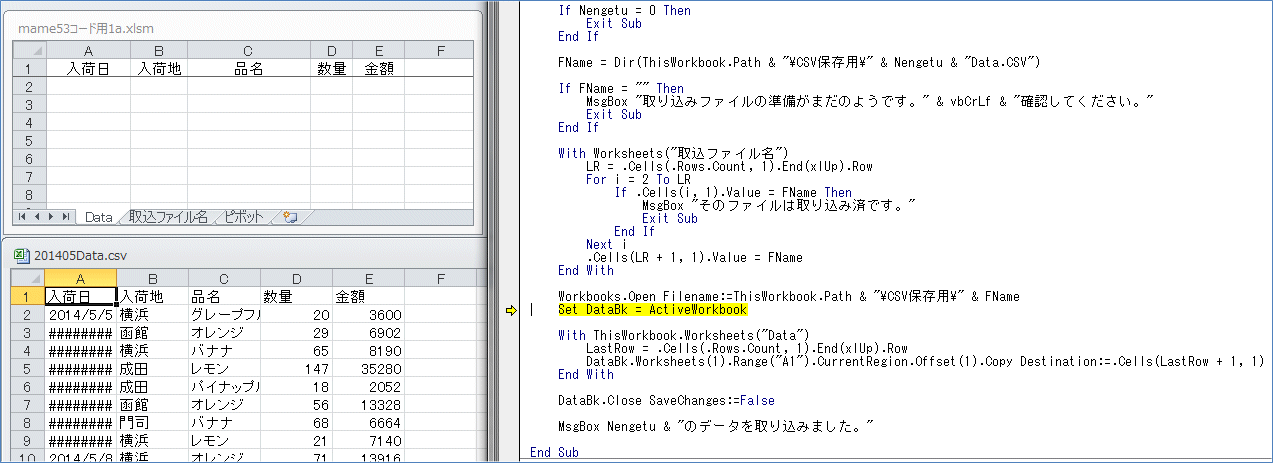
Task: Click cell containing グレープフルーツ in CSV
Action: pos(225,314)
